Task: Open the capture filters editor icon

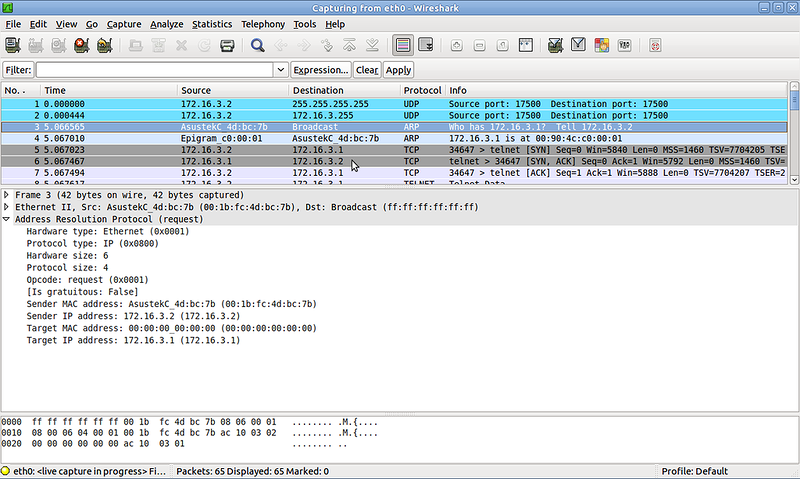Action: [556, 45]
